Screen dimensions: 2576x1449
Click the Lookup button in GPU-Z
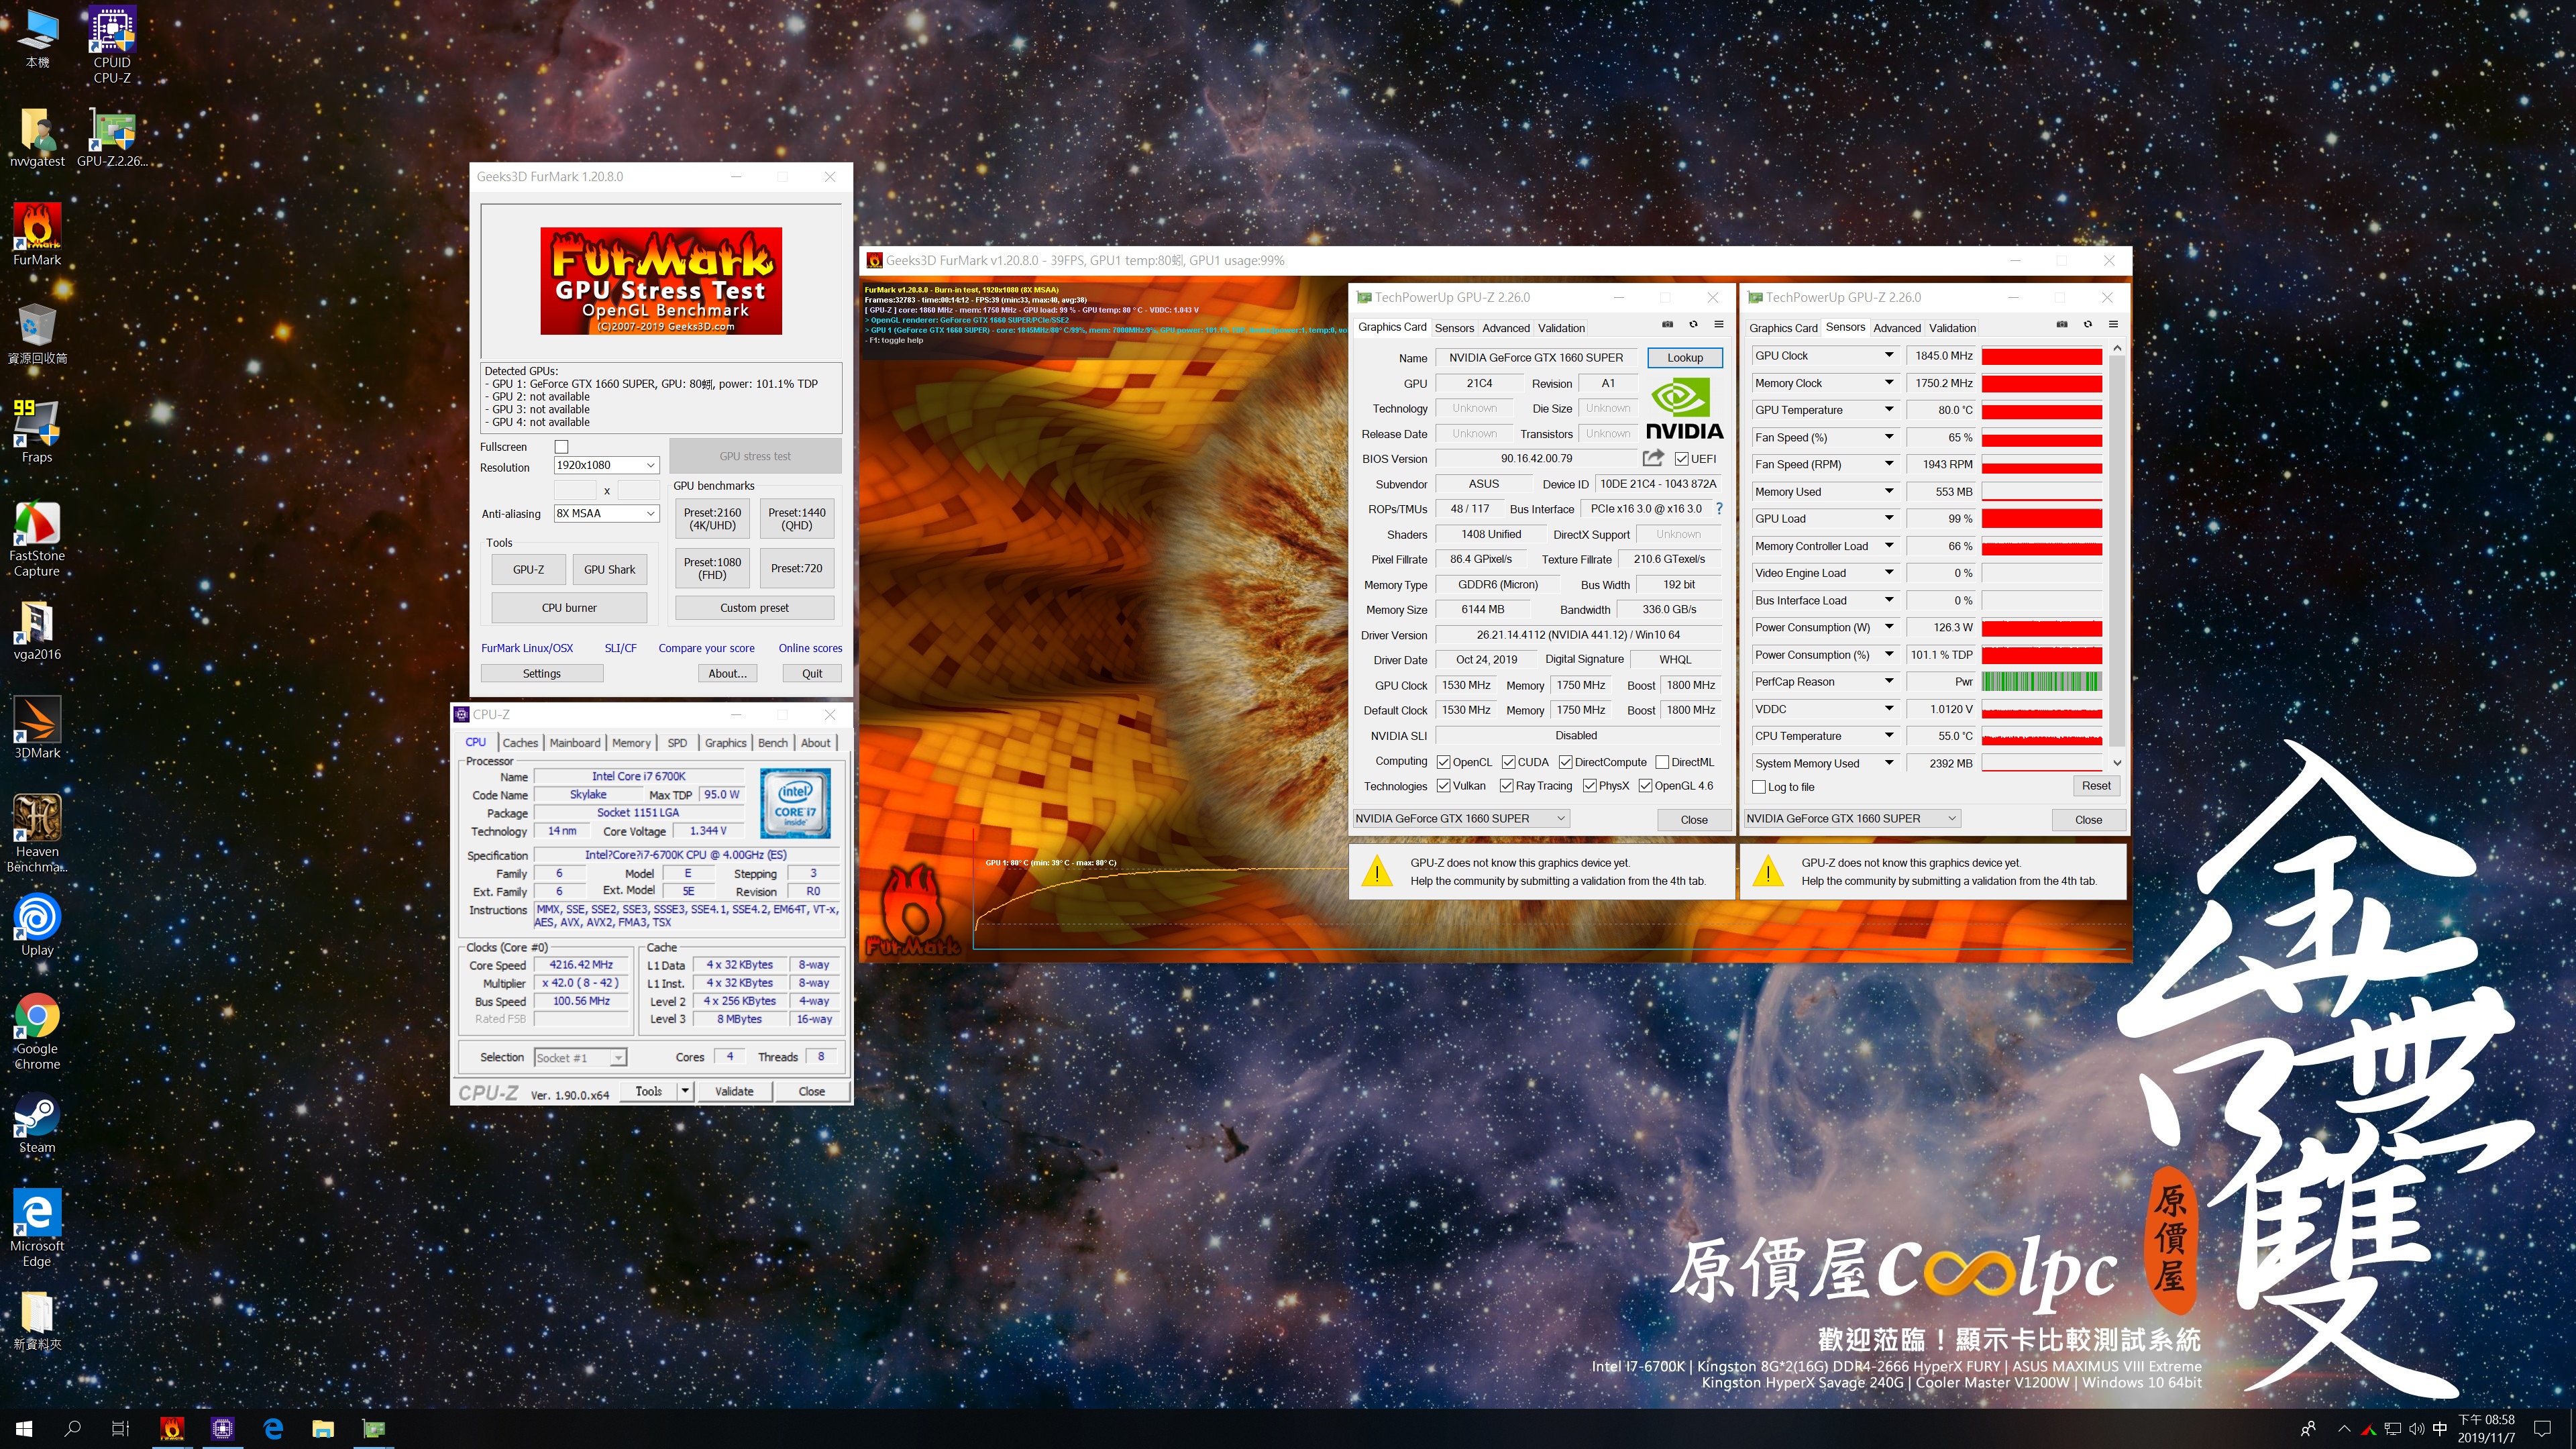(x=1685, y=358)
